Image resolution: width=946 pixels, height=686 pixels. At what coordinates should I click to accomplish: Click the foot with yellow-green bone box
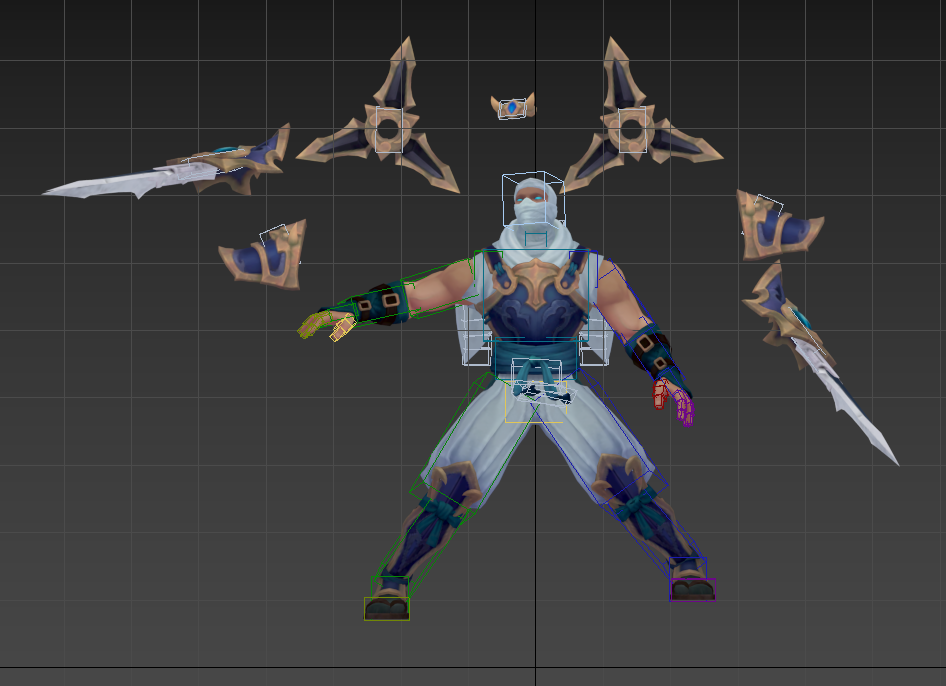(387, 608)
